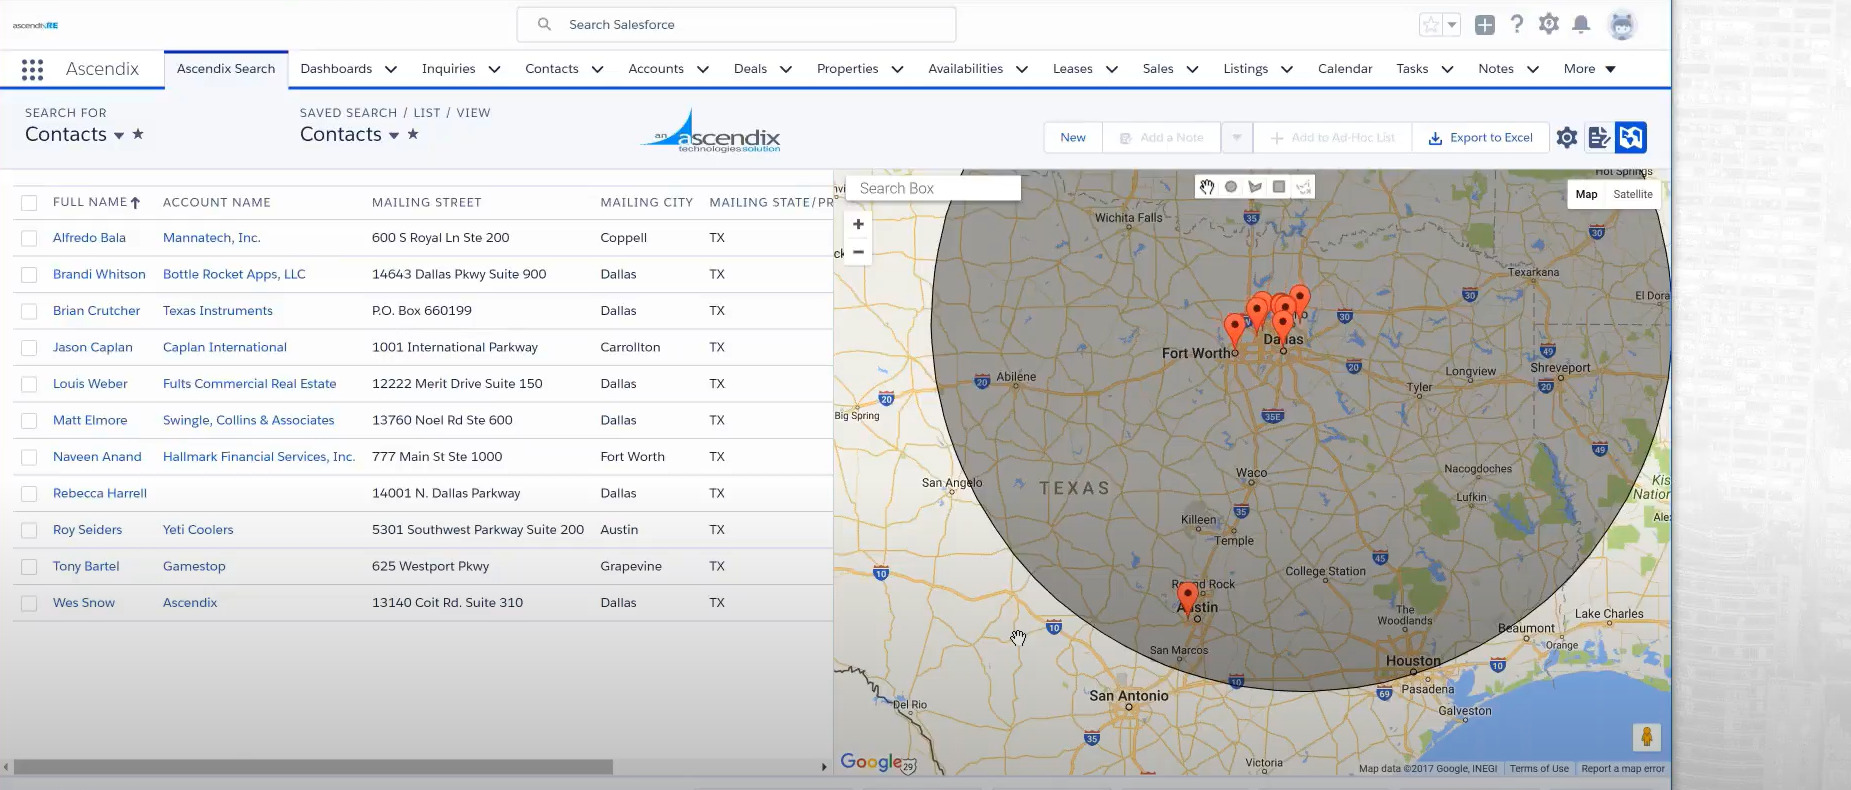Open global actions plus icon
This screenshot has height=790, width=1851.
pyautogui.click(x=1485, y=25)
